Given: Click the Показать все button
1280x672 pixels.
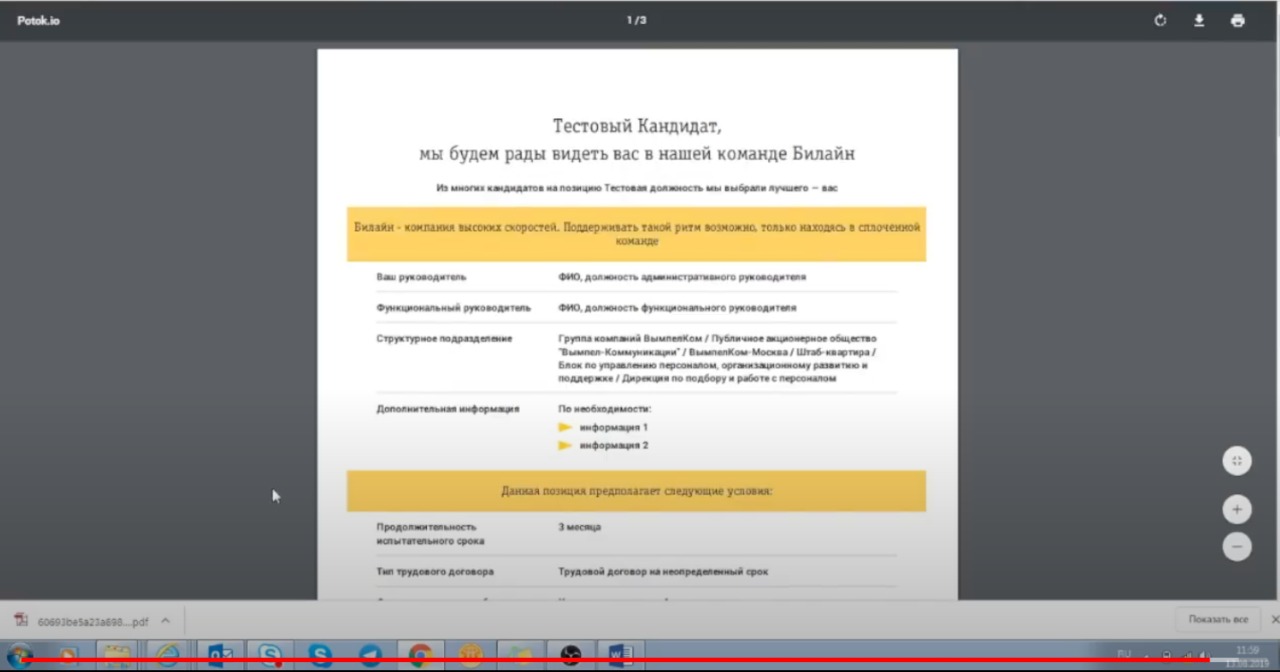Looking at the screenshot, I should pyautogui.click(x=1218, y=620).
